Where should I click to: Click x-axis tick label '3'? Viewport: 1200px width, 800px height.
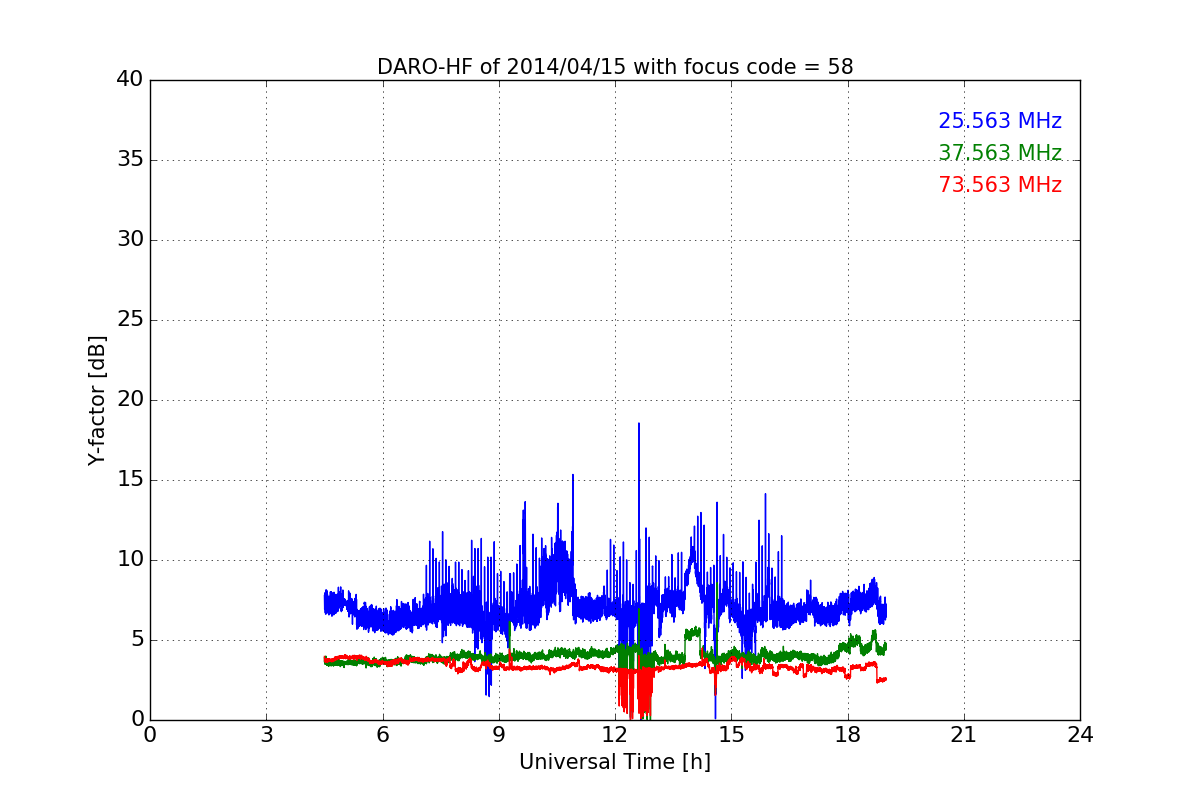266,735
